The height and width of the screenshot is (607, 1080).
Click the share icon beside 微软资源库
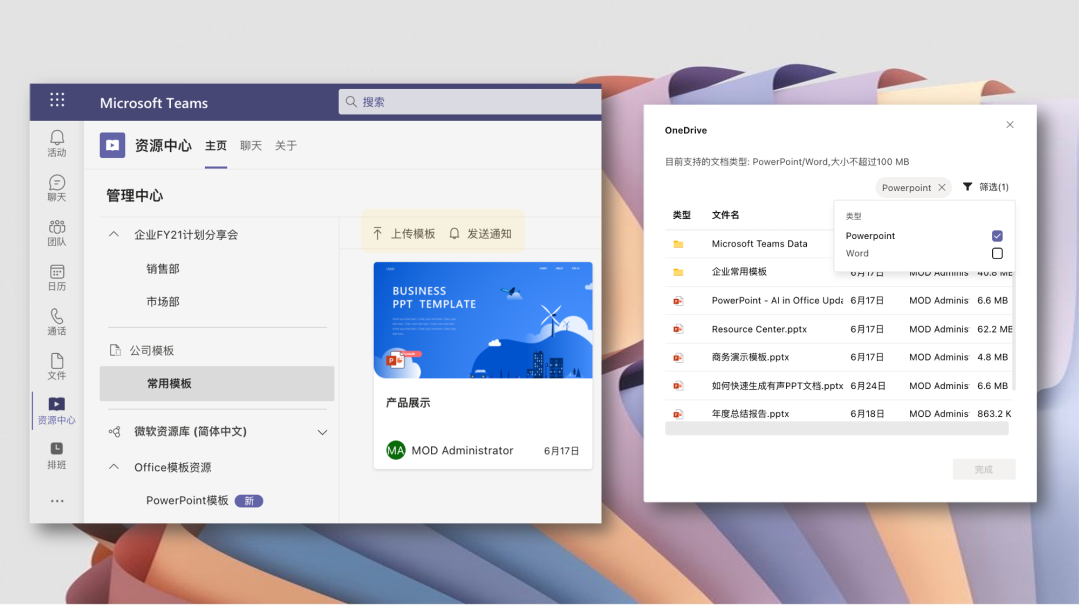click(114, 431)
